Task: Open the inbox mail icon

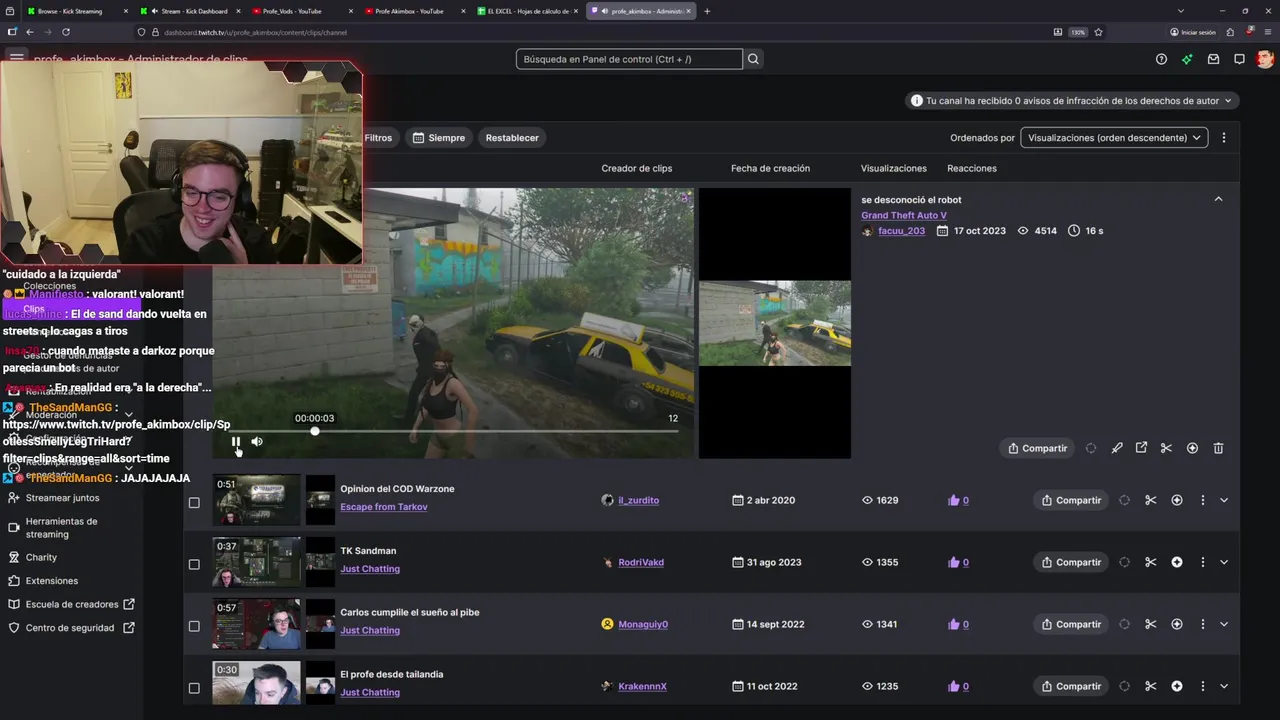Action: (x=1213, y=59)
